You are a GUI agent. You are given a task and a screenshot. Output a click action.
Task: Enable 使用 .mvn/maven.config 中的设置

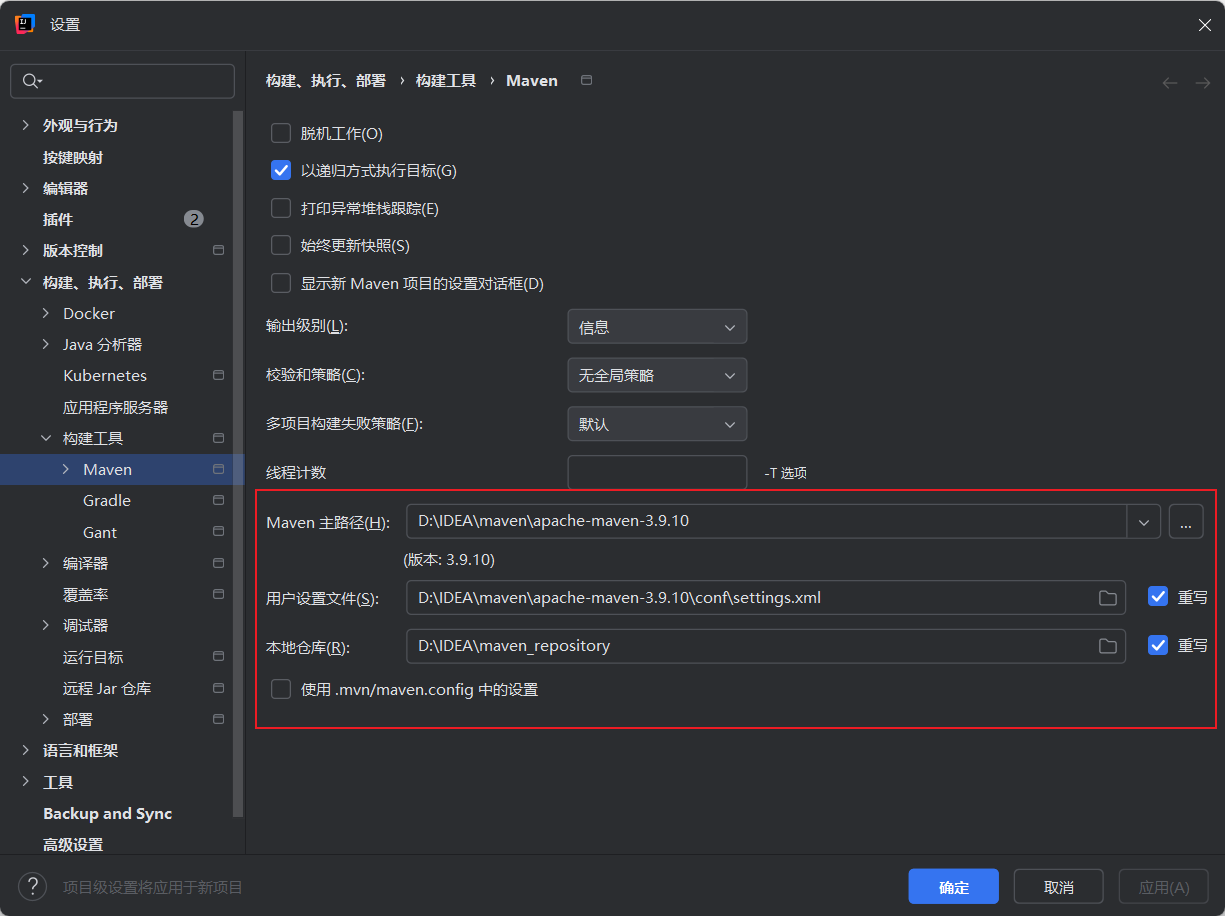pyautogui.click(x=281, y=689)
